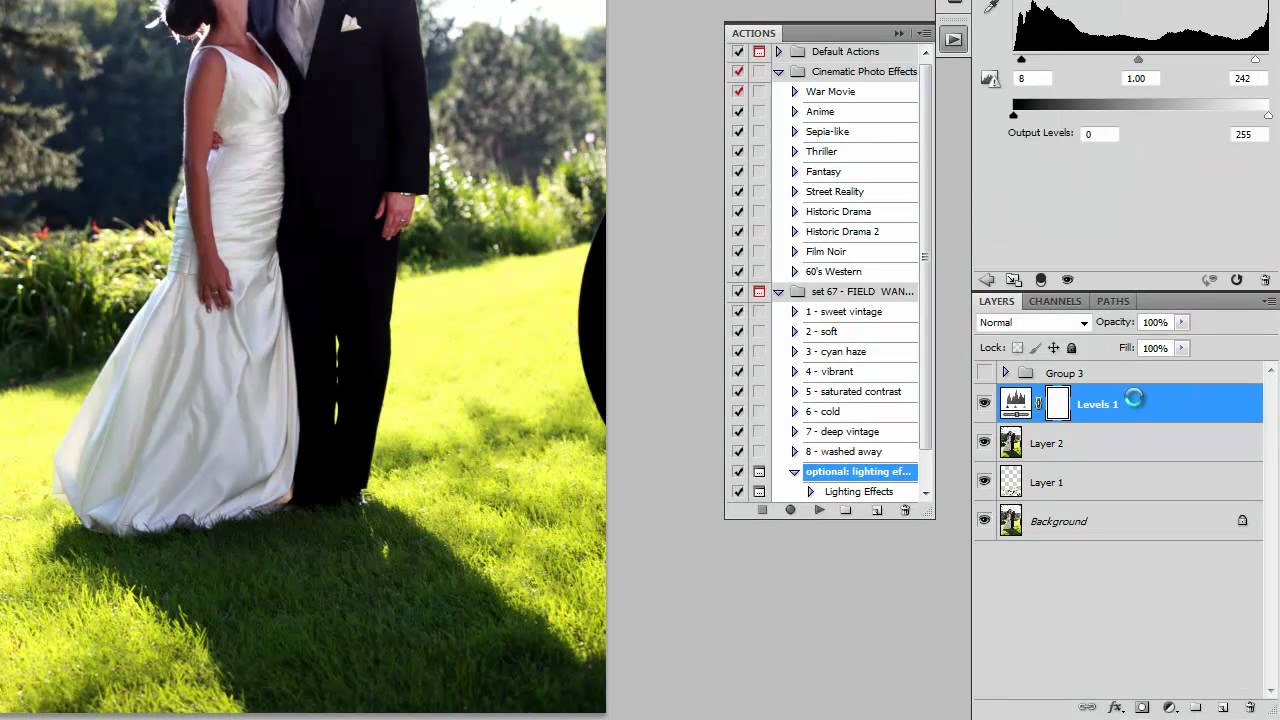Lock all padlock icon in Layers panel
The image size is (1280, 720).
click(1071, 348)
